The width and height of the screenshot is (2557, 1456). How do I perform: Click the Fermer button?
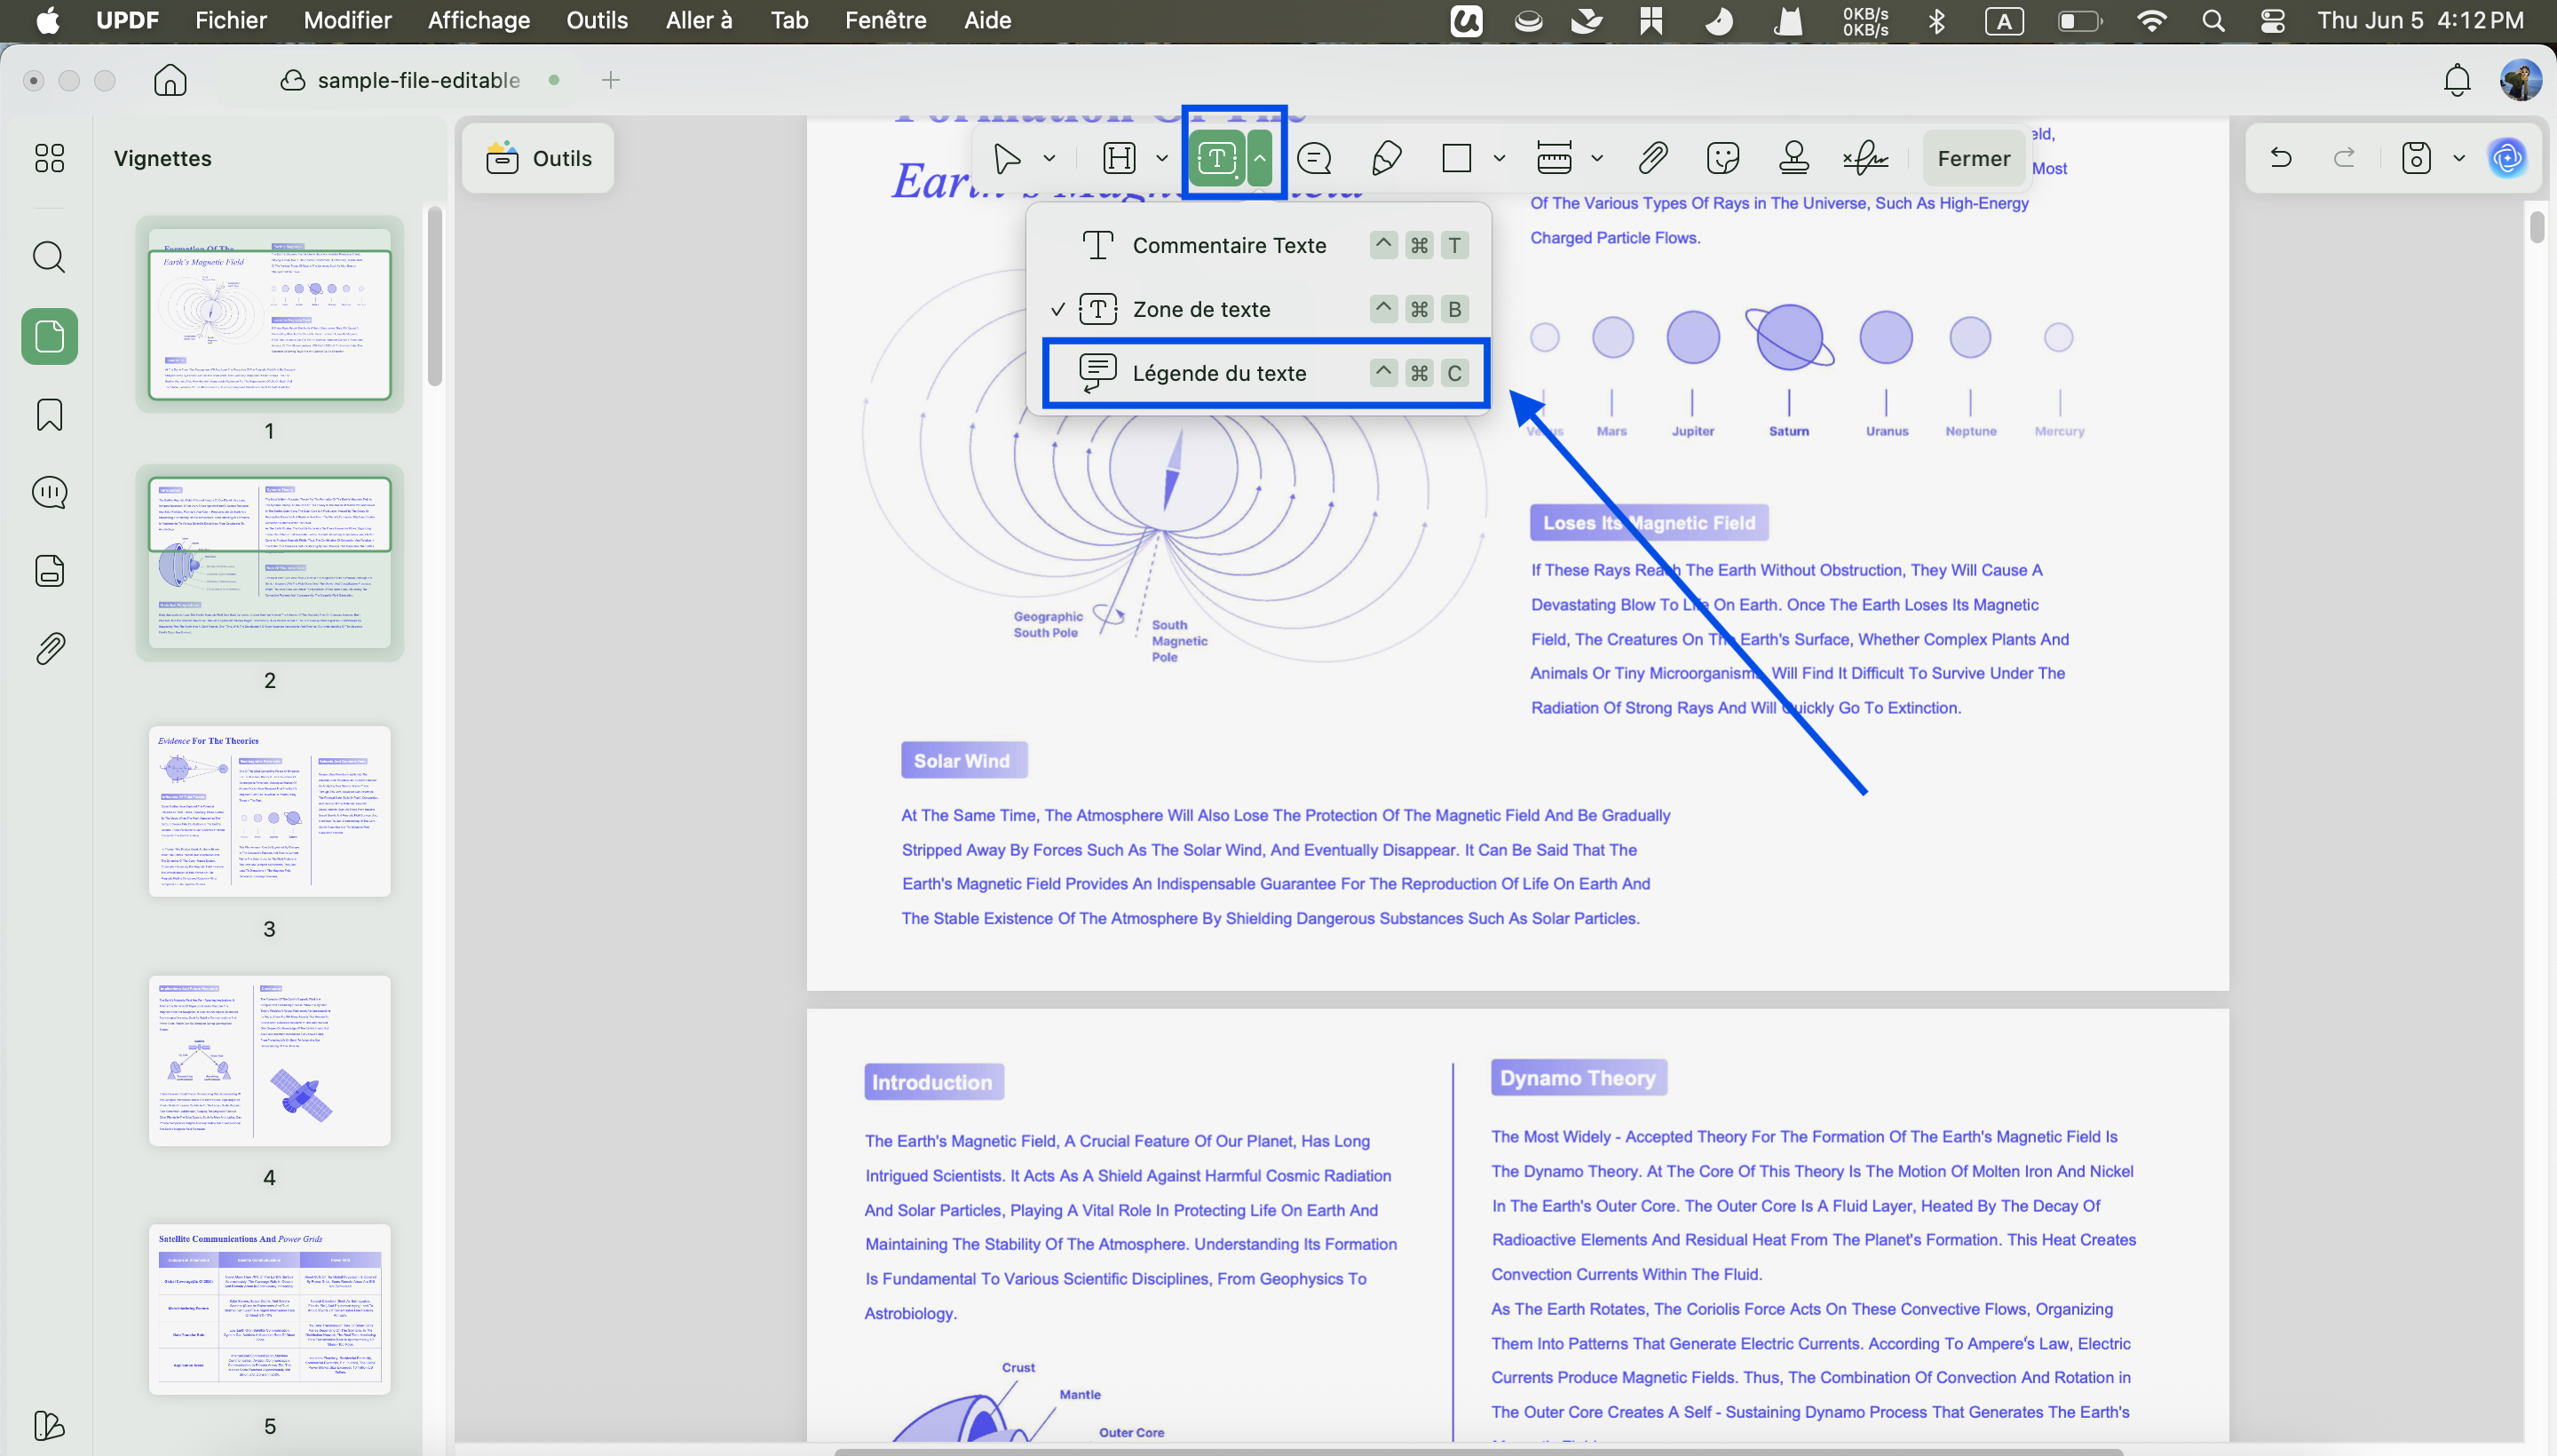[1974, 158]
